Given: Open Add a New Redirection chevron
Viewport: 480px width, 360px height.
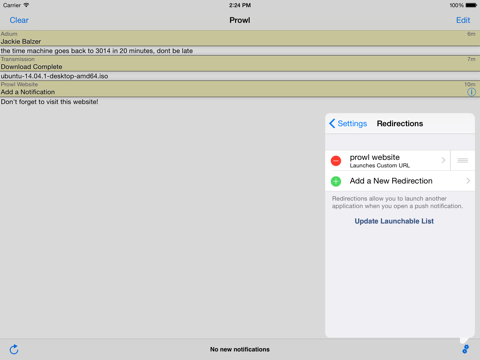Looking at the screenshot, I should tap(468, 181).
